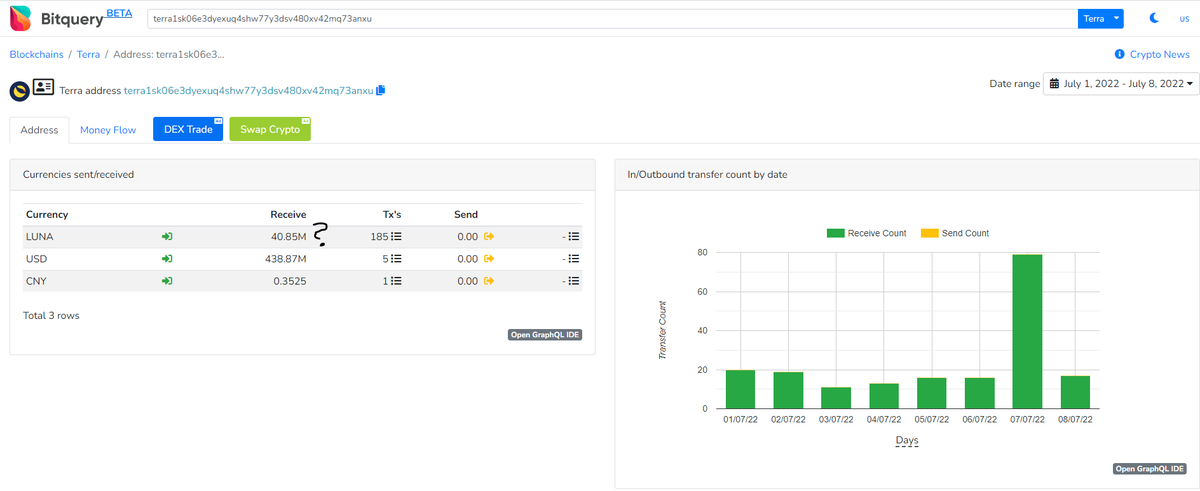Image resolution: width=1200 pixels, height=491 pixels.
Task: Click the LUNA currency cell
Action: (40, 237)
